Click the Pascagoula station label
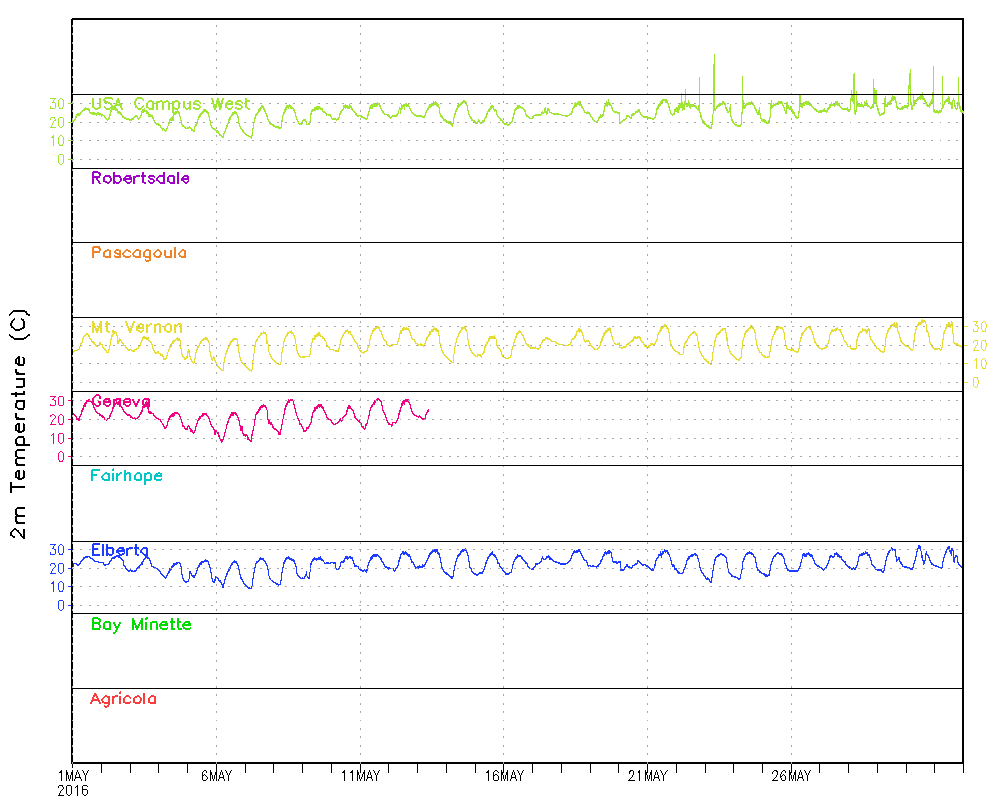Image resolution: width=1000 pixels, height=800 pixels. pyautogui.click(x=138, y=253)
